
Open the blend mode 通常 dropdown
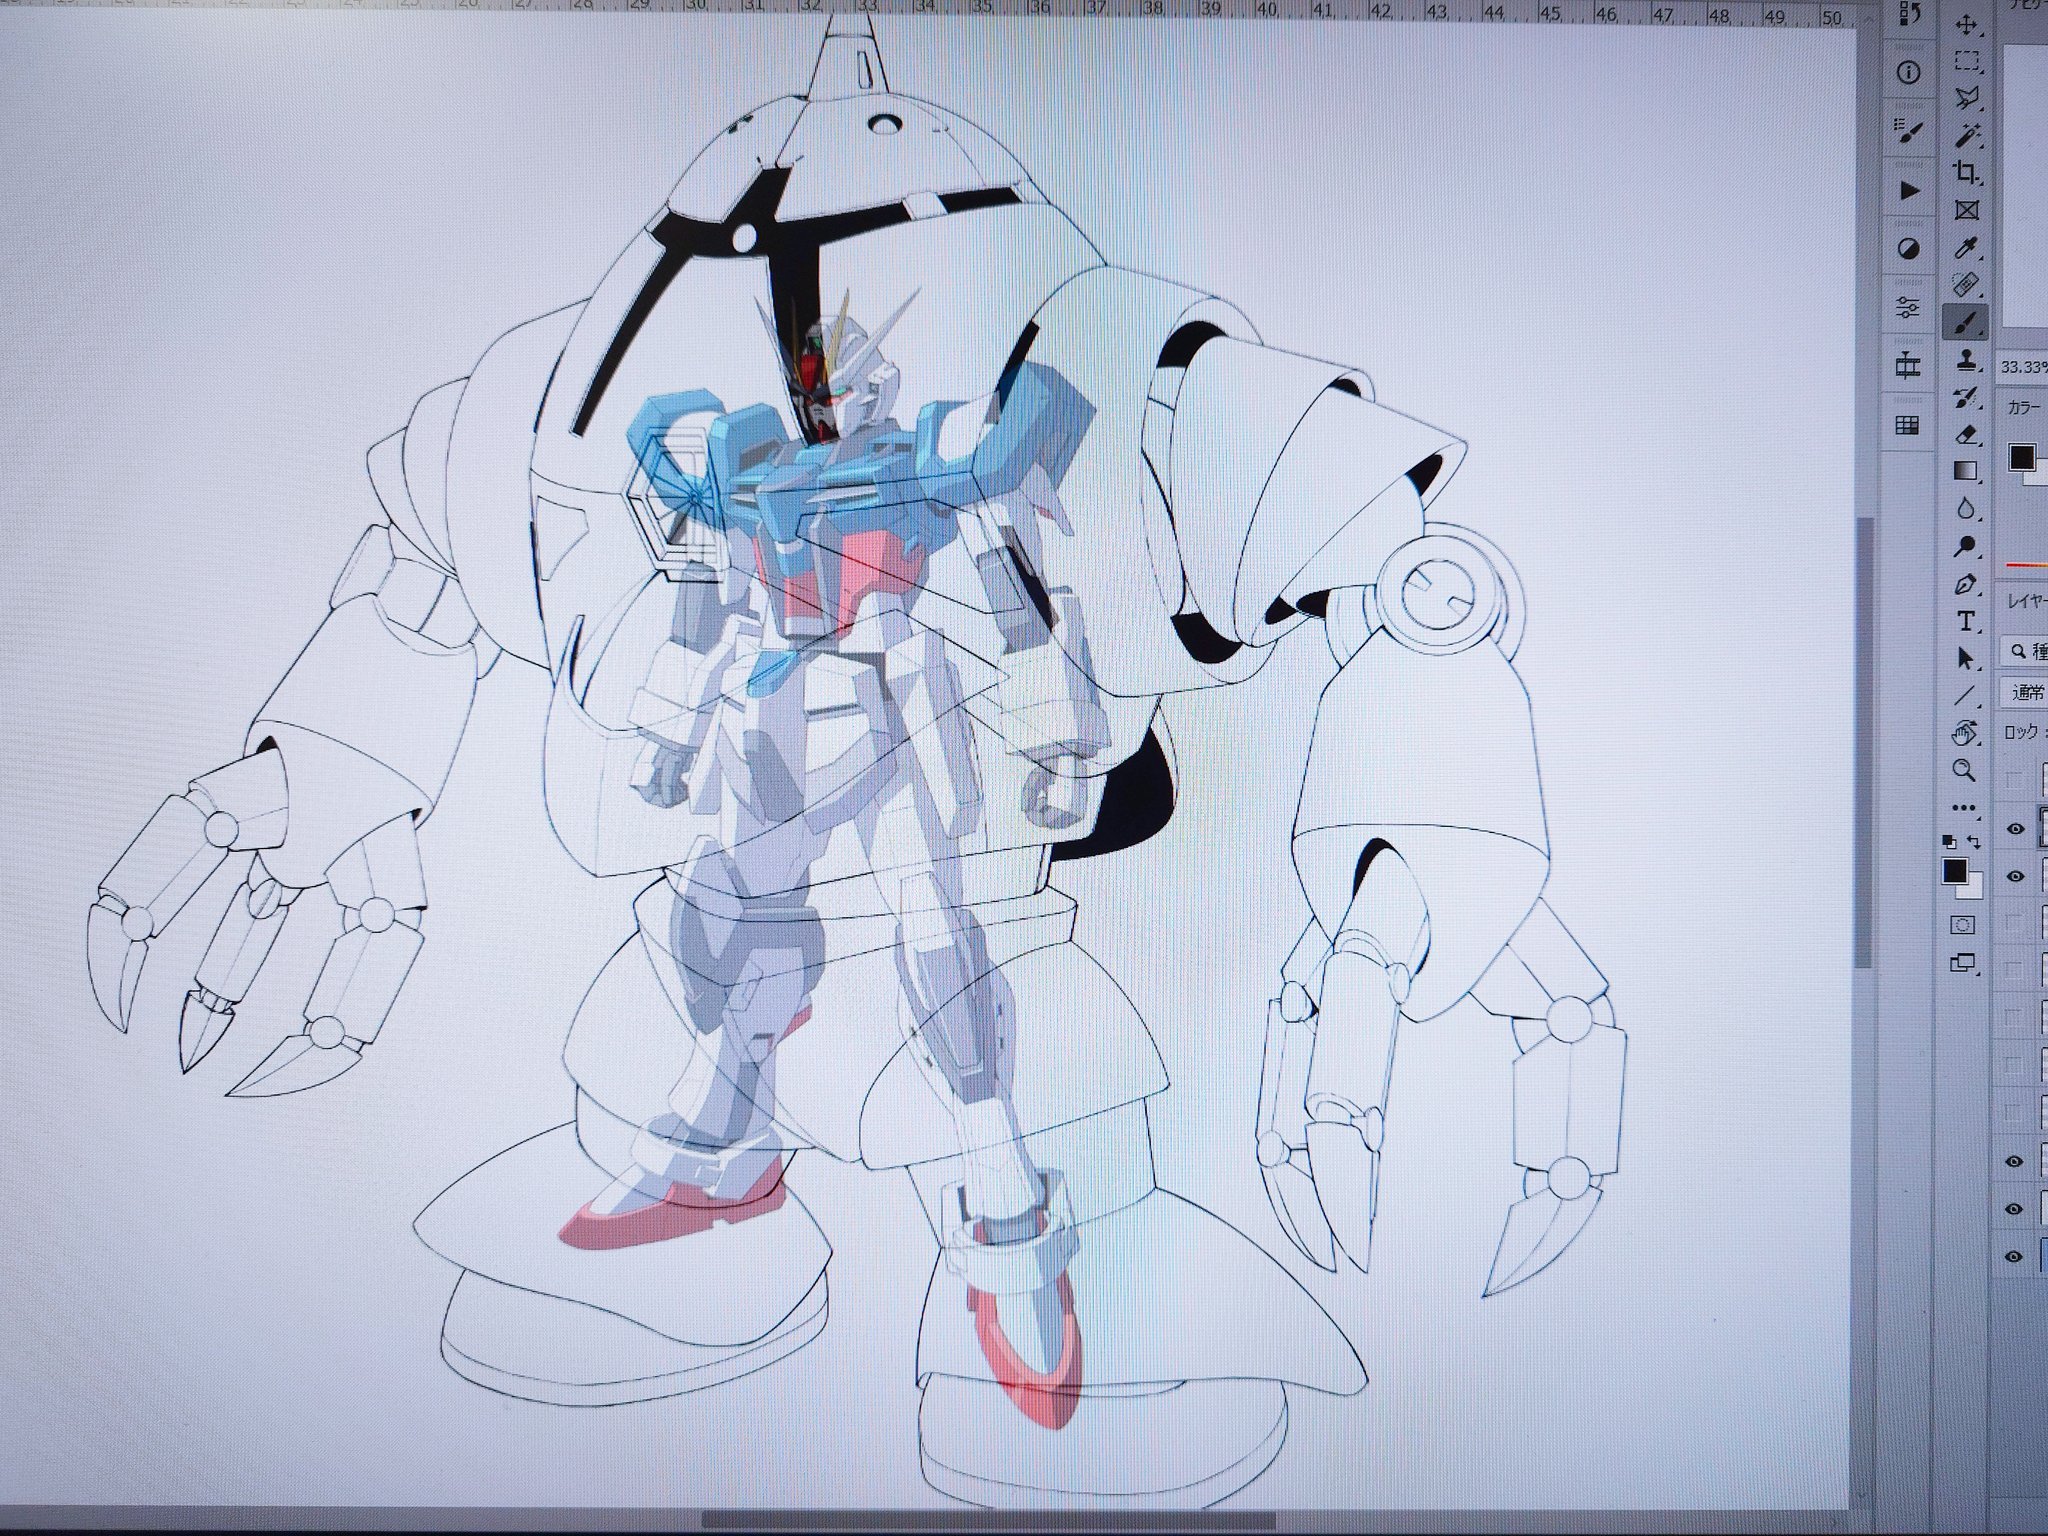pyautogui.click(x=2027, y=692)
